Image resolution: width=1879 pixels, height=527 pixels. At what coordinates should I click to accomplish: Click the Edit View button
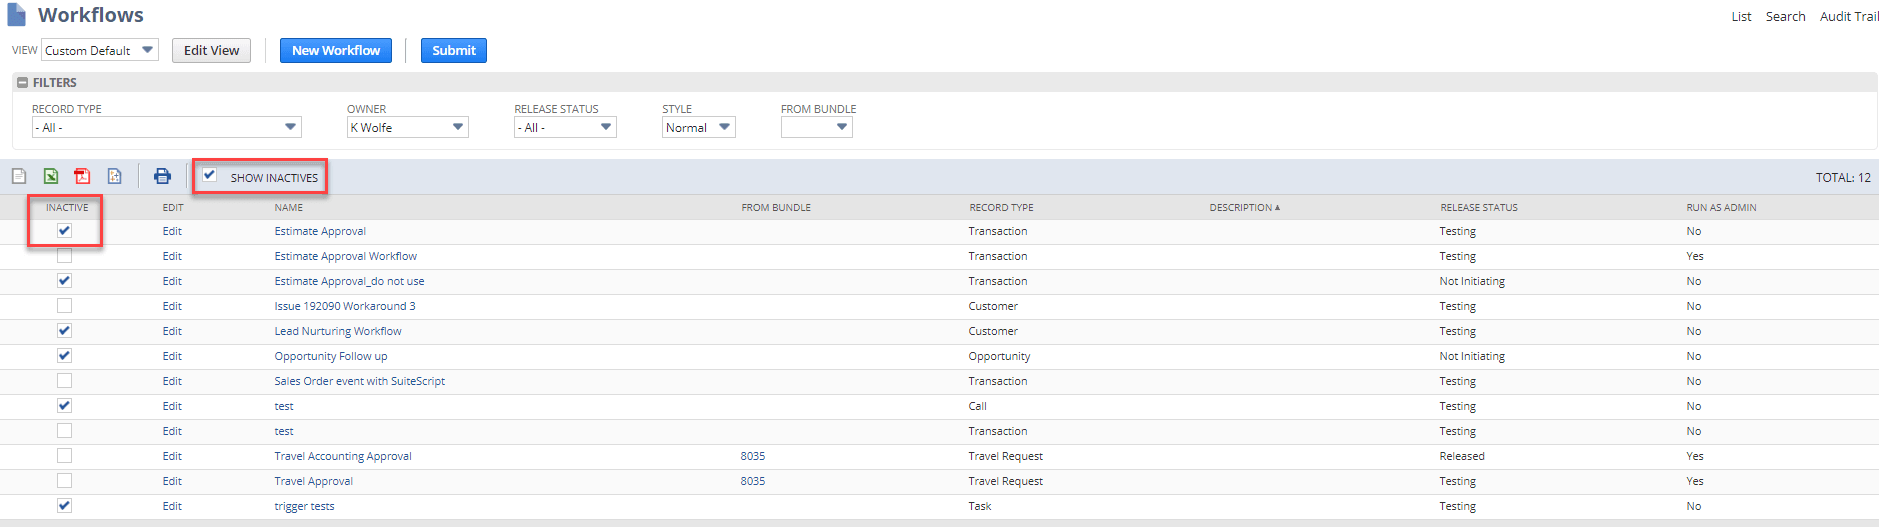(211, 50)
